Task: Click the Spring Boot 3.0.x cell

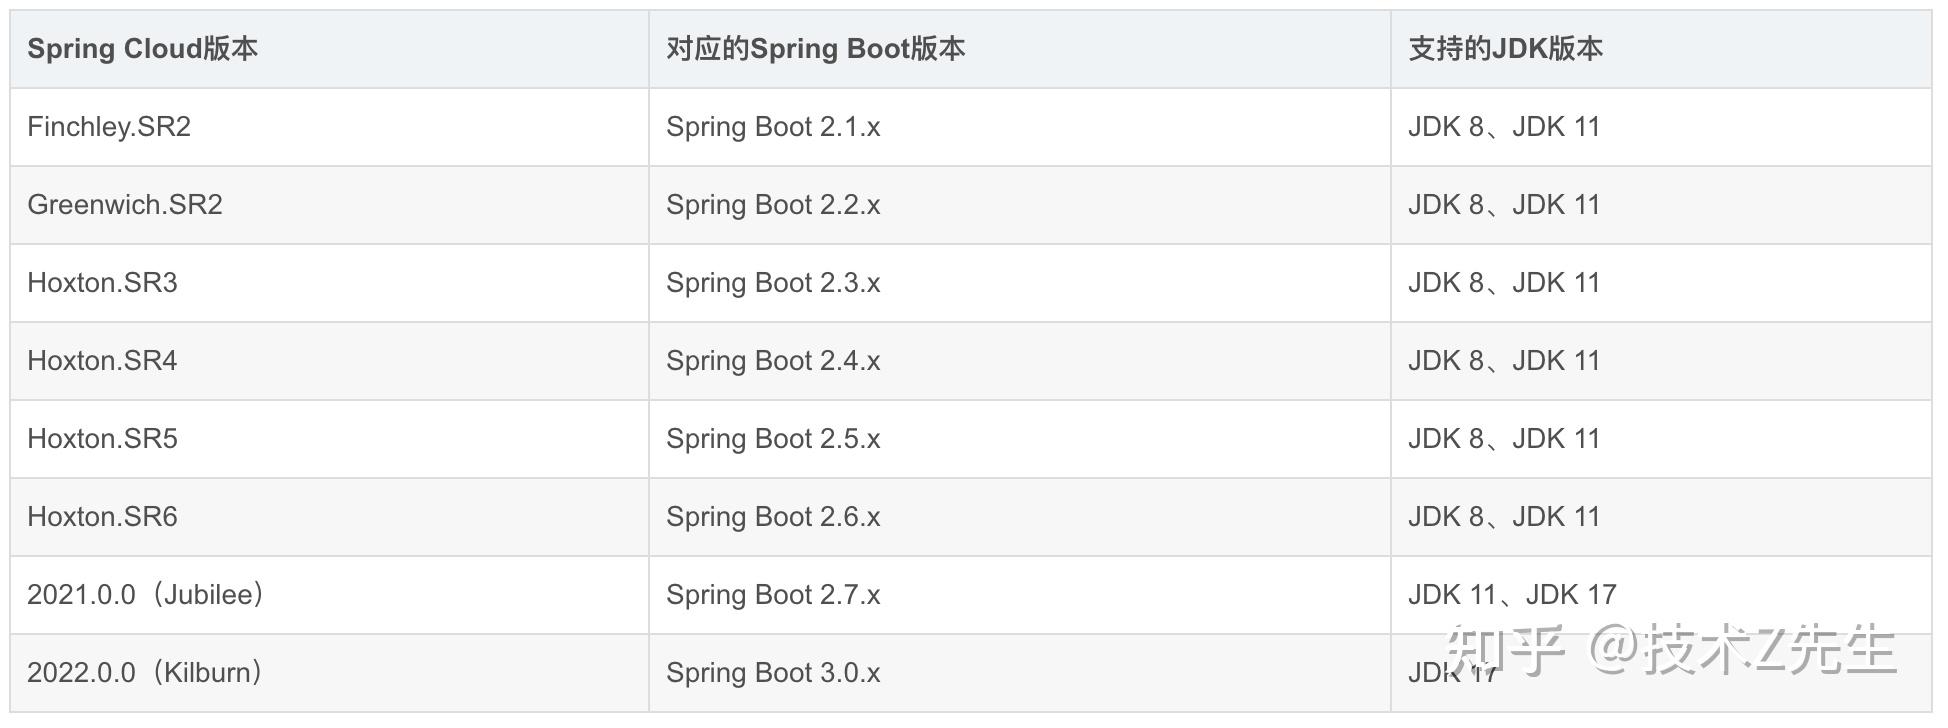Action: 773,673
